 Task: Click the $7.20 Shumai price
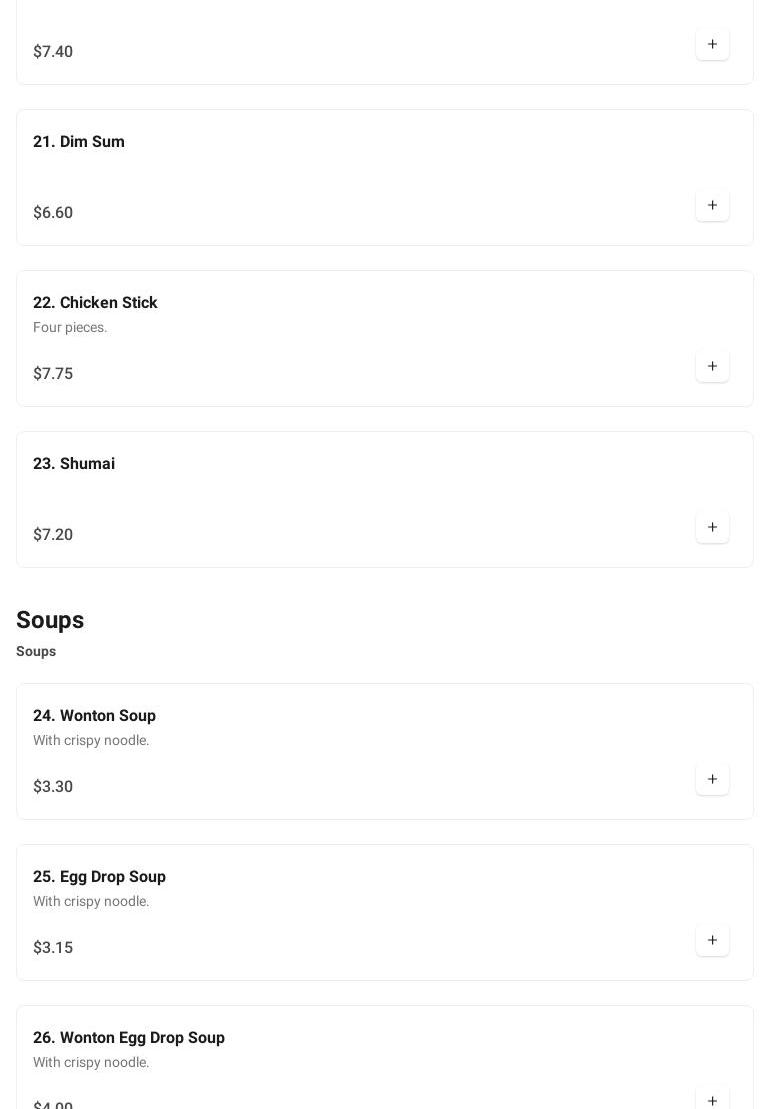[x=53, y=535]
